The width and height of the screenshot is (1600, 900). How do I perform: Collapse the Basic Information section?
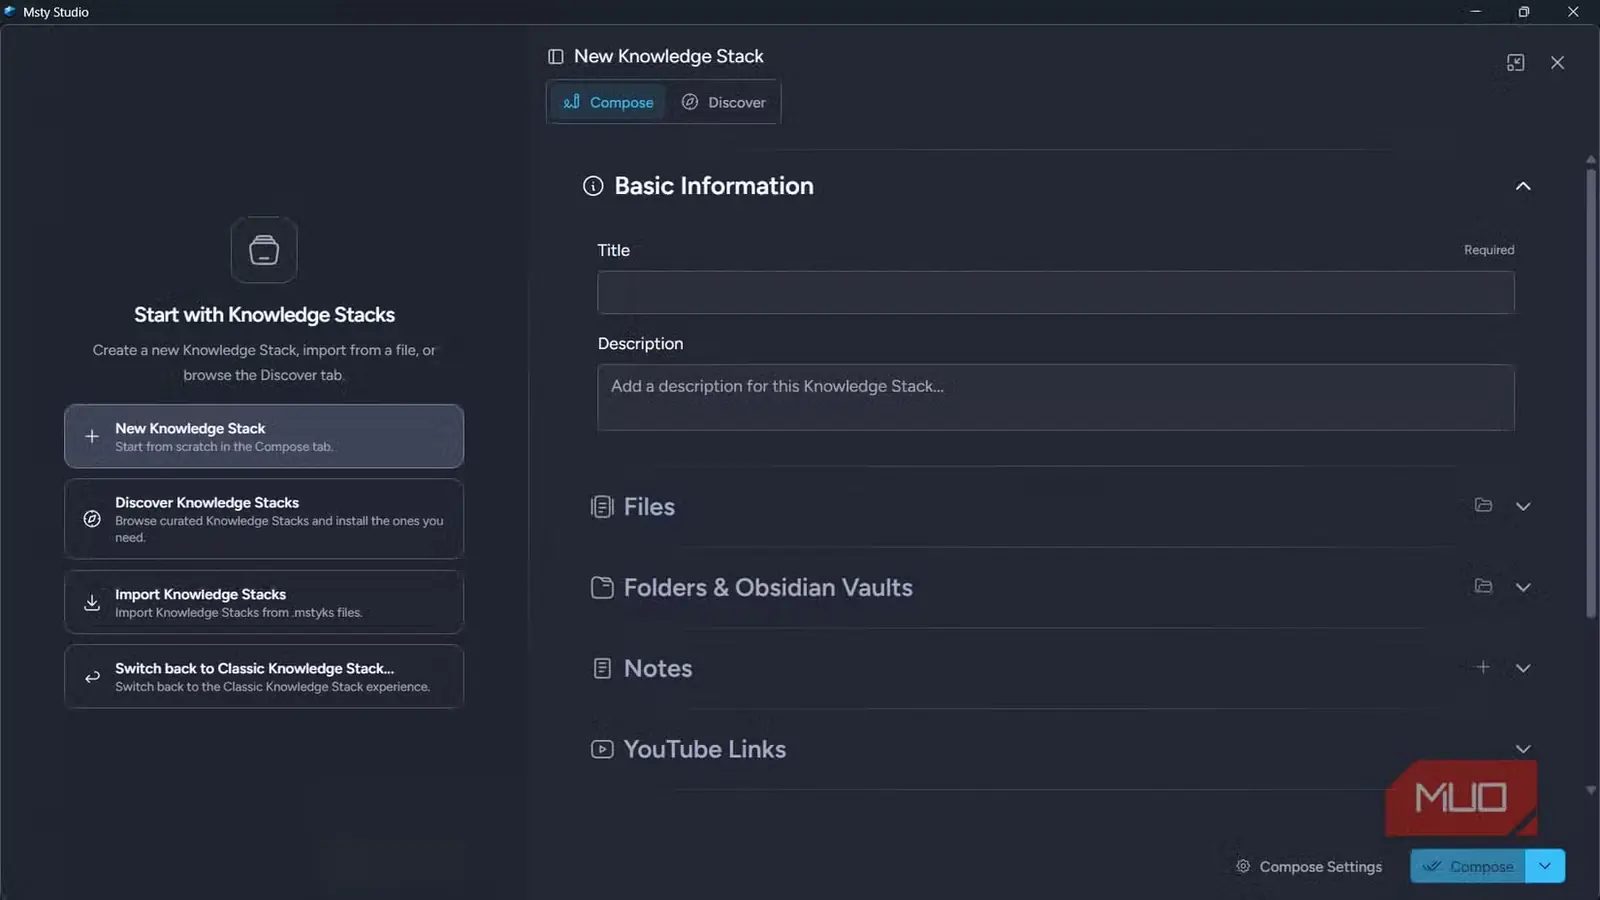1523,186
